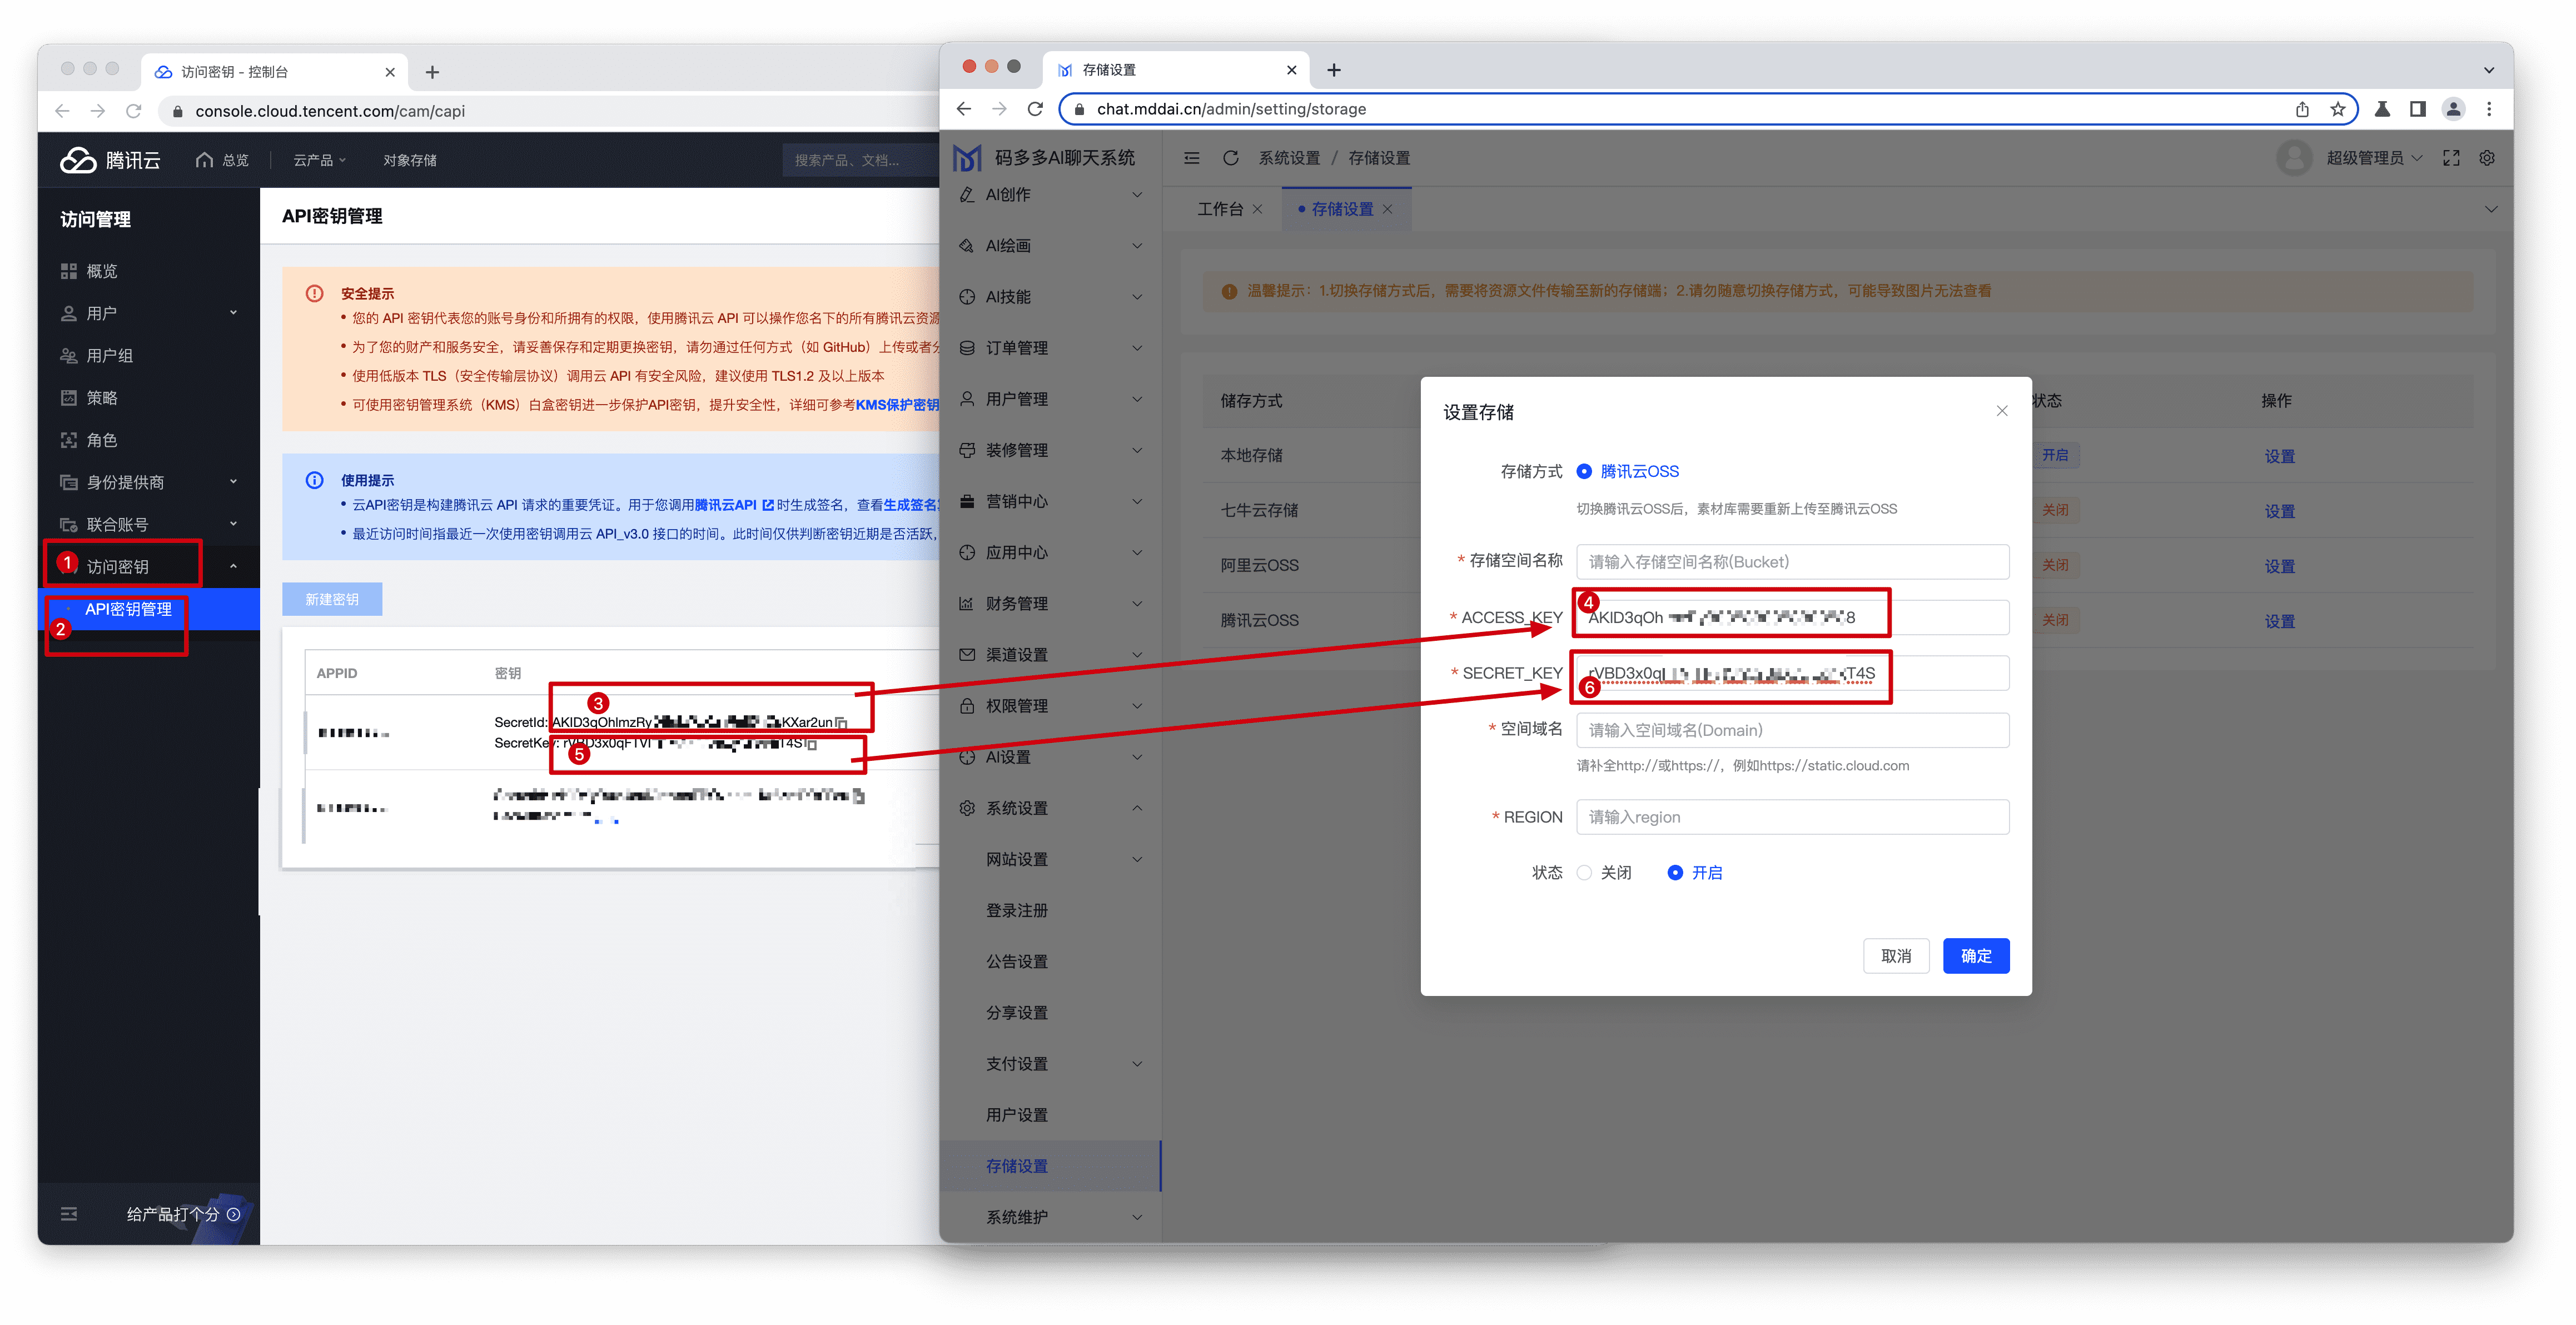
Task: Go back in the chat.mddai.cn browser window
Action: tap(963, 109)
